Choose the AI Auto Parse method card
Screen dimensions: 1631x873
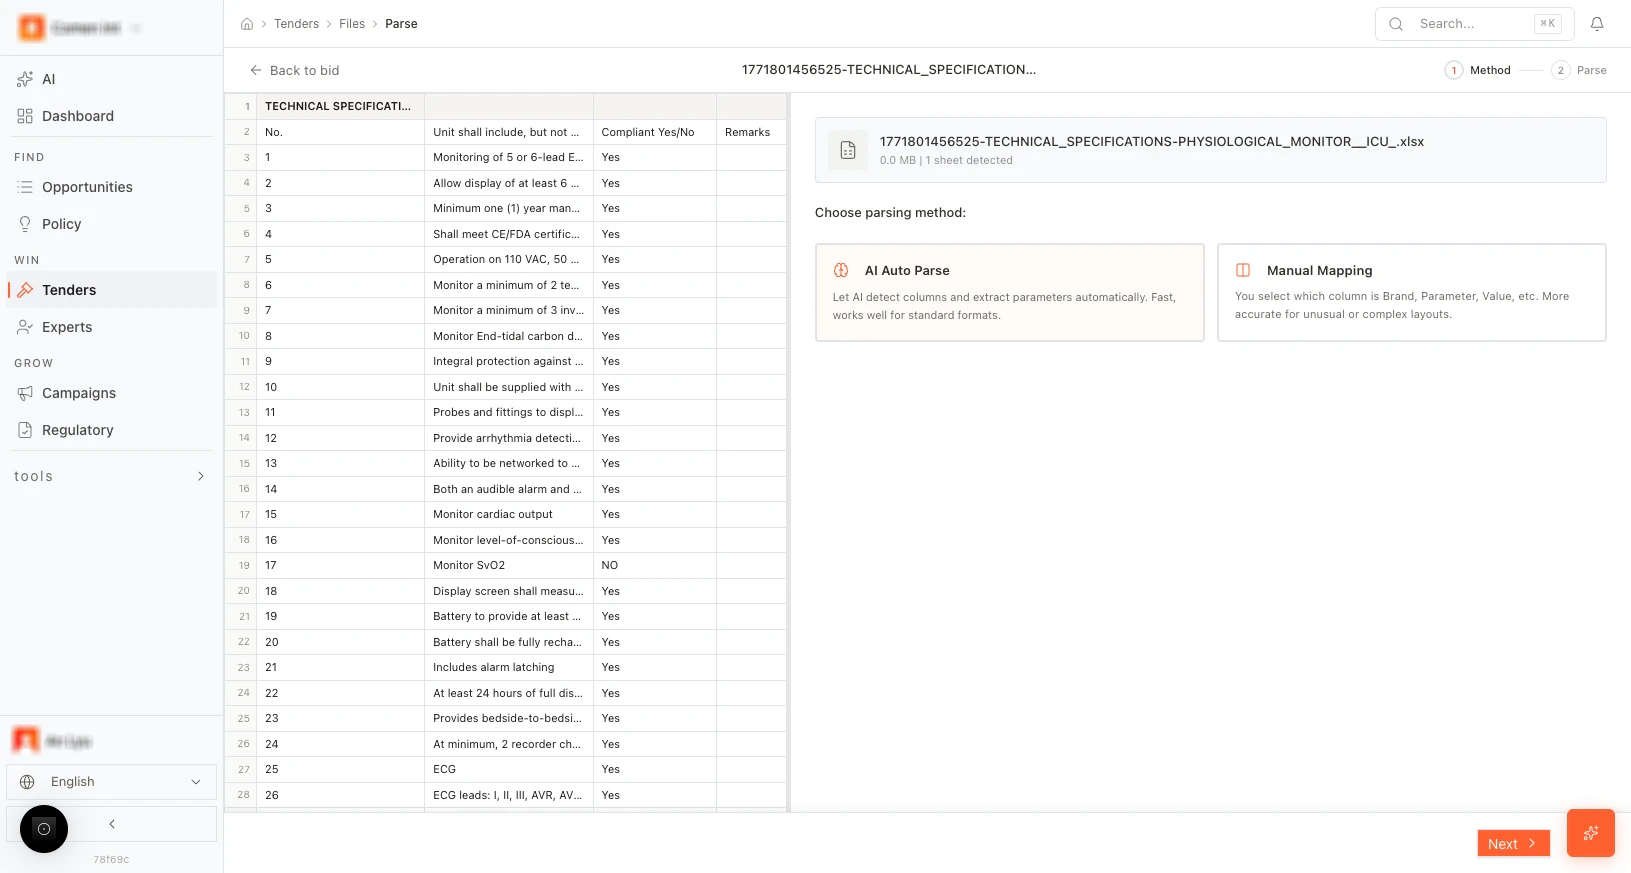(1010, 292)
